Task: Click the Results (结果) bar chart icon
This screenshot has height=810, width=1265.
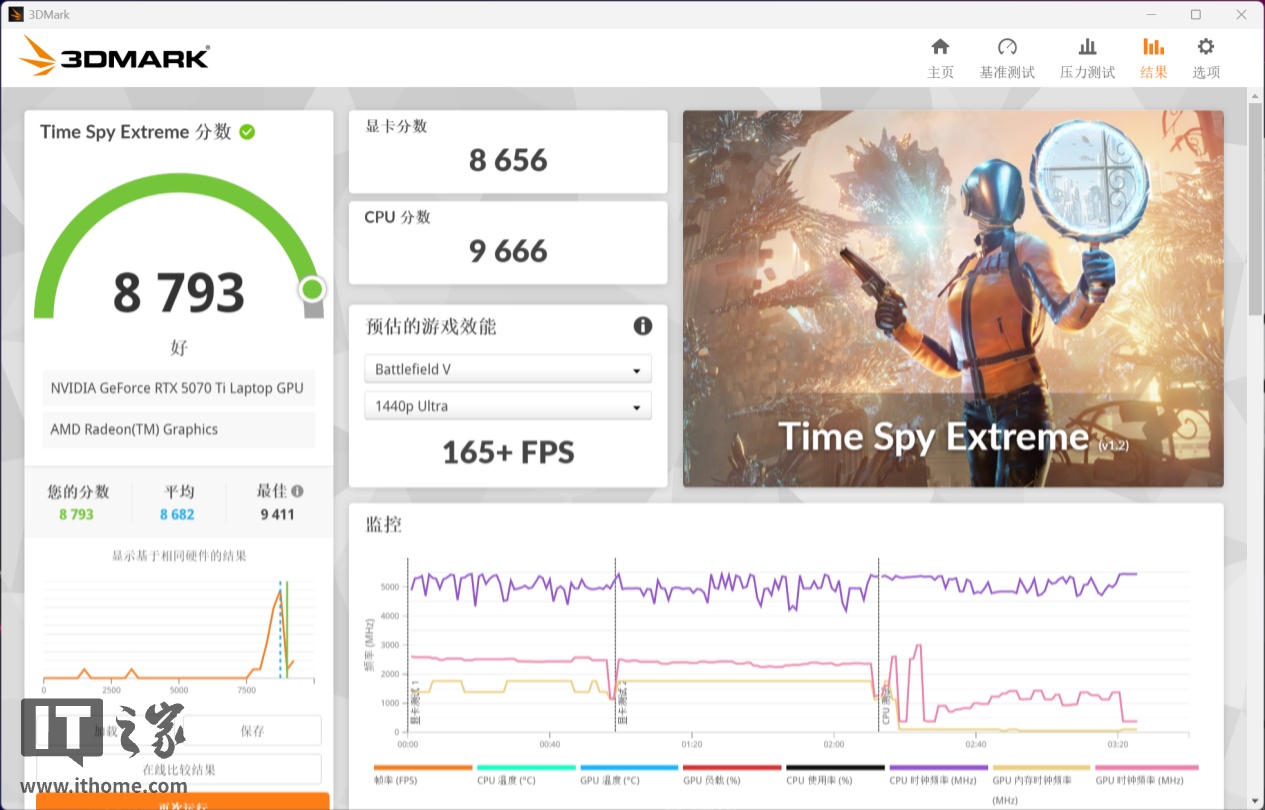Action: [1153, 47]
